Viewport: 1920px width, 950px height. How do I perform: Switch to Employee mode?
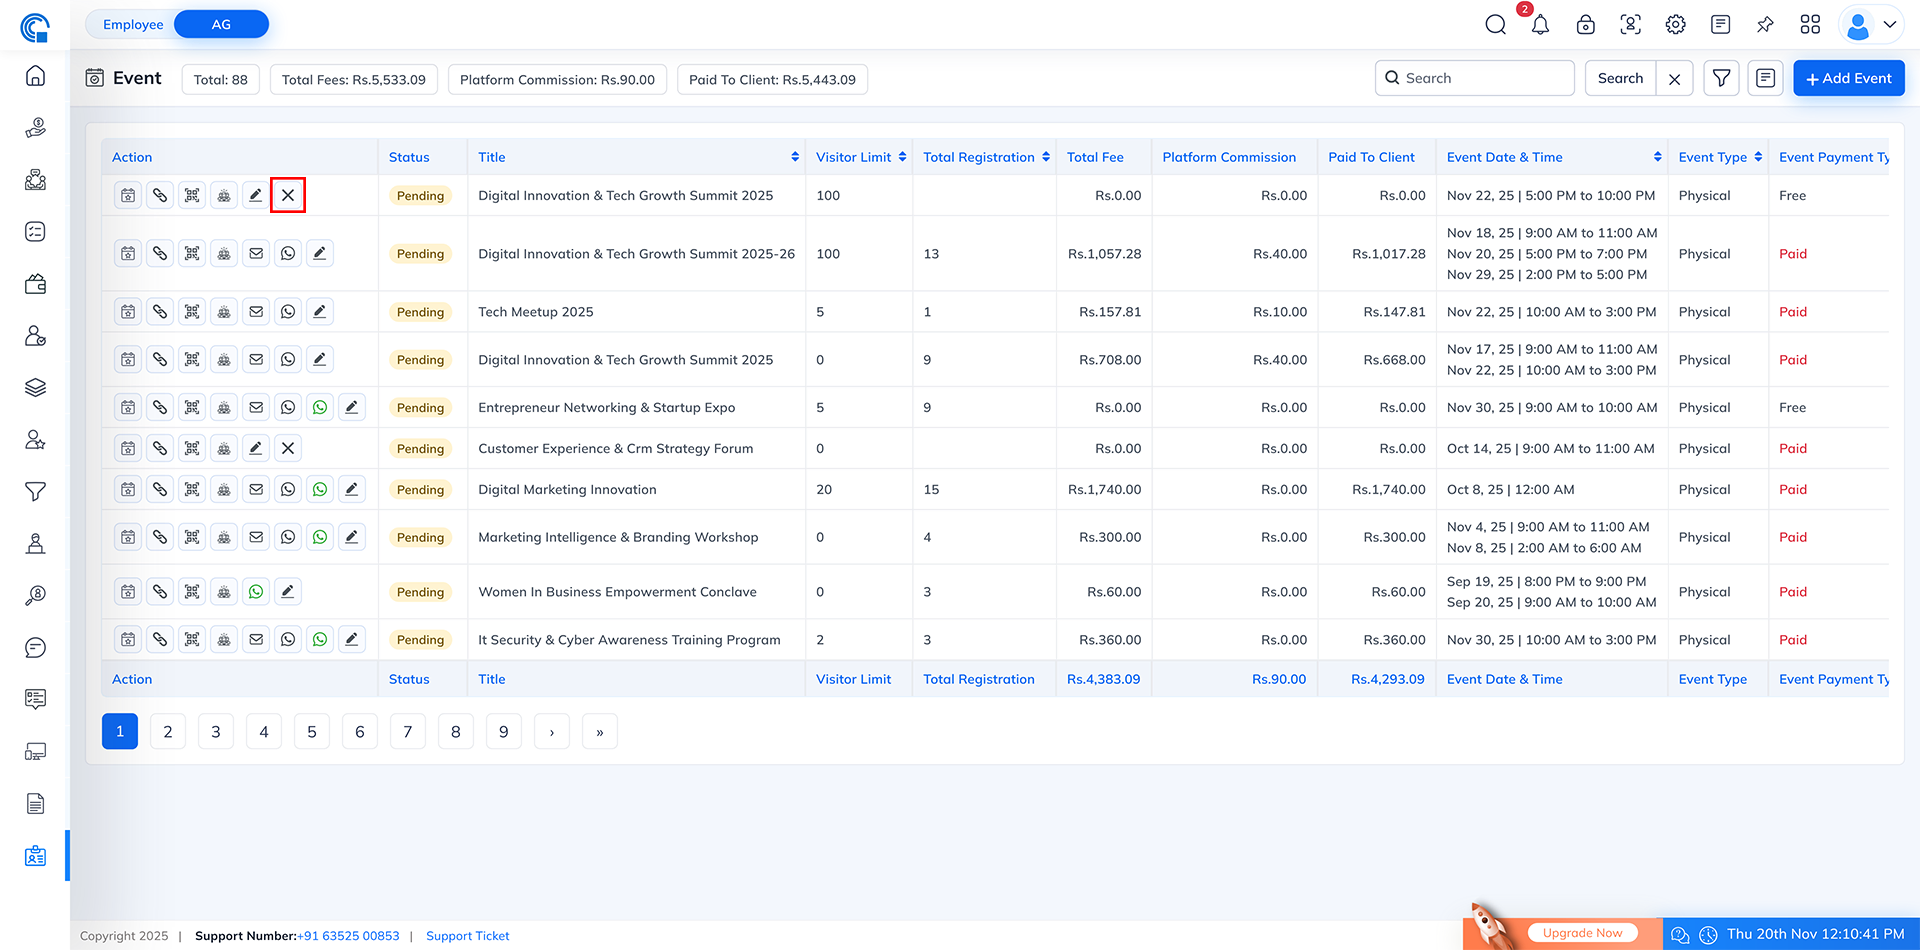coord(133,24)
